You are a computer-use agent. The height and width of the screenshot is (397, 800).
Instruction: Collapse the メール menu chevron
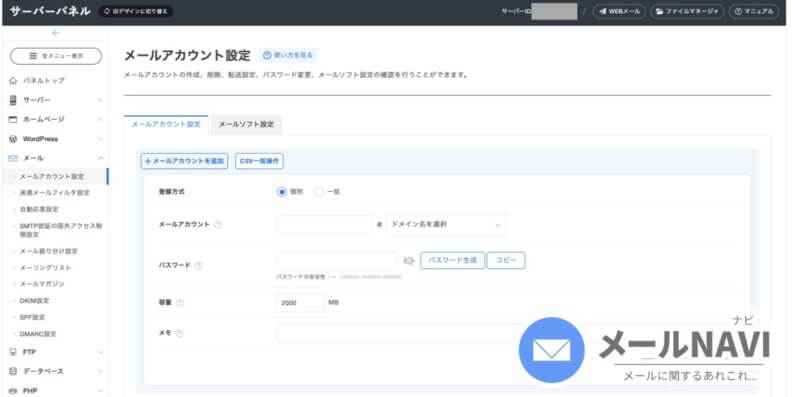click(101, 158)
